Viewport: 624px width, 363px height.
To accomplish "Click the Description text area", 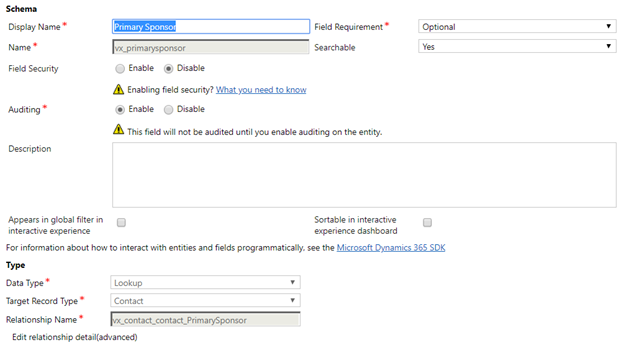I will [364, 175].
